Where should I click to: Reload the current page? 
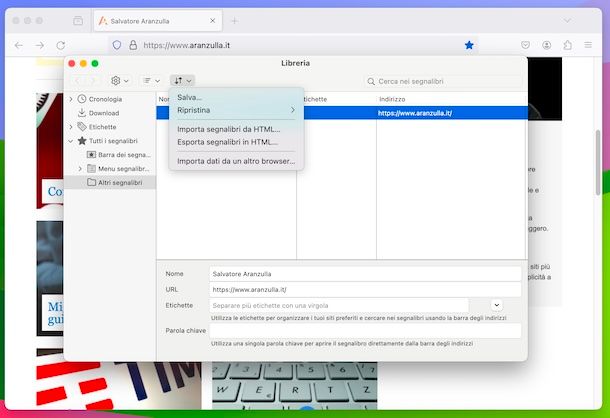61,46
